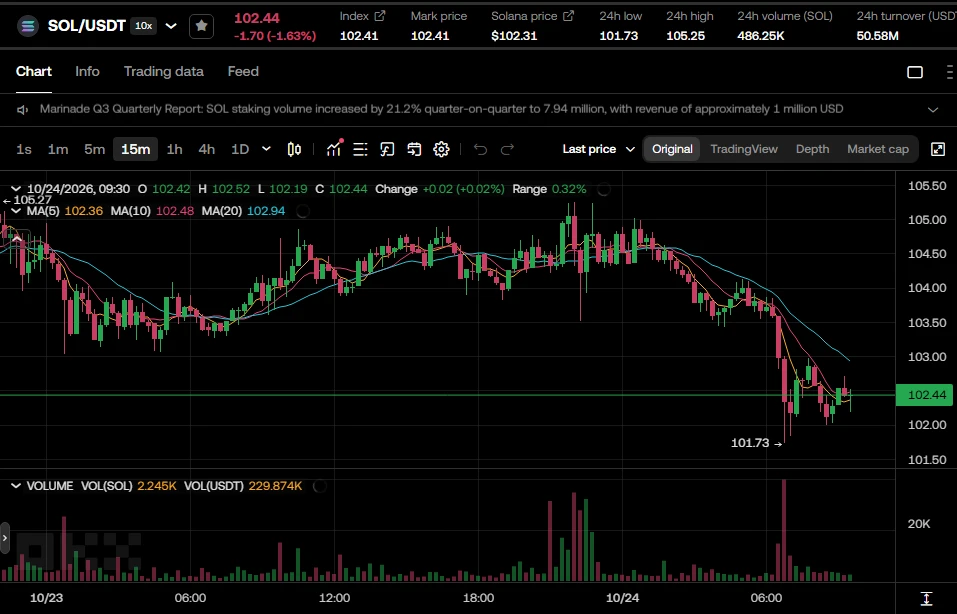This screenshot has height=614, width=957.
Task: Open the Trading data tab
Action: pos(164,71)
